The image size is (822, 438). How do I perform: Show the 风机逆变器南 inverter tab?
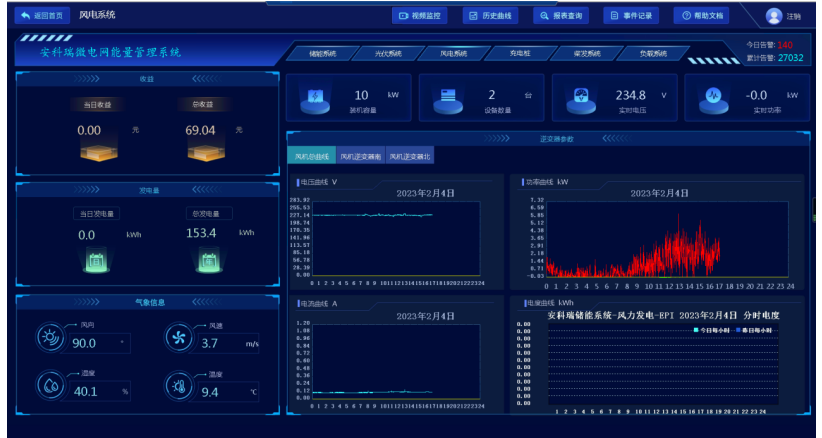360,156
